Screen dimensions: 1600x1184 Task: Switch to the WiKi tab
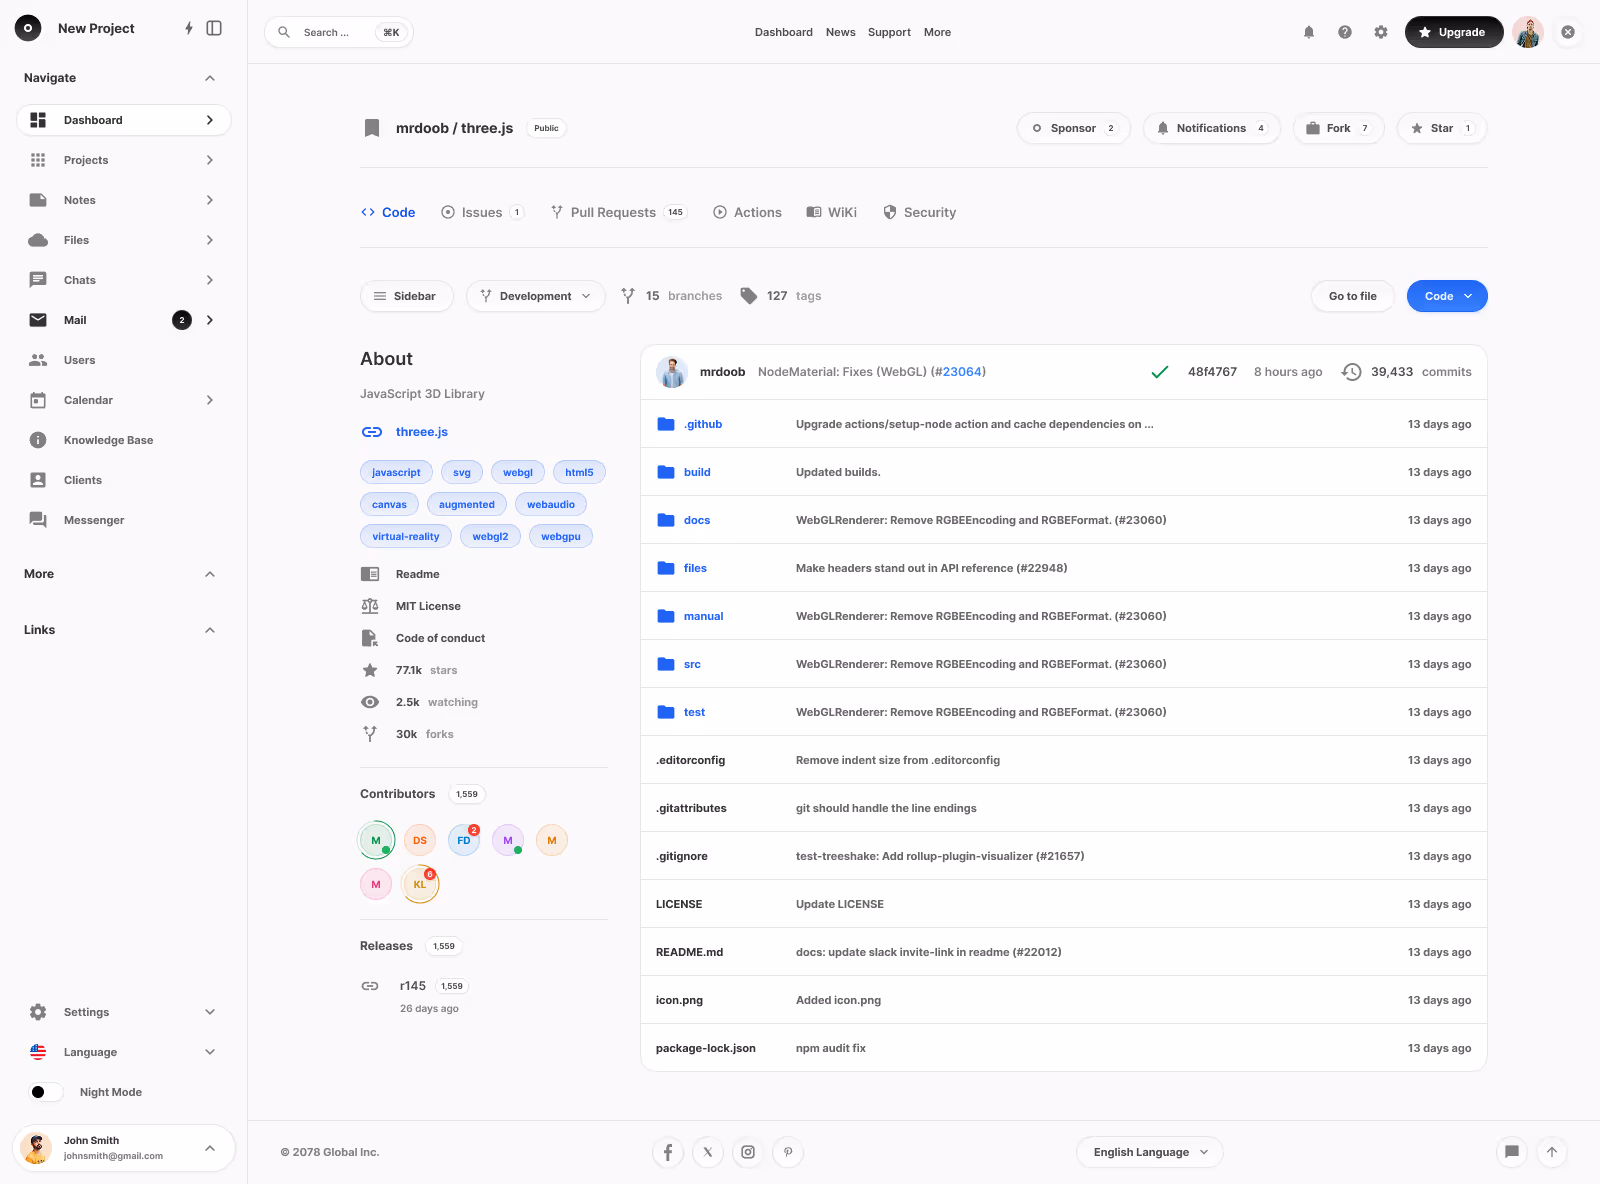832,212
